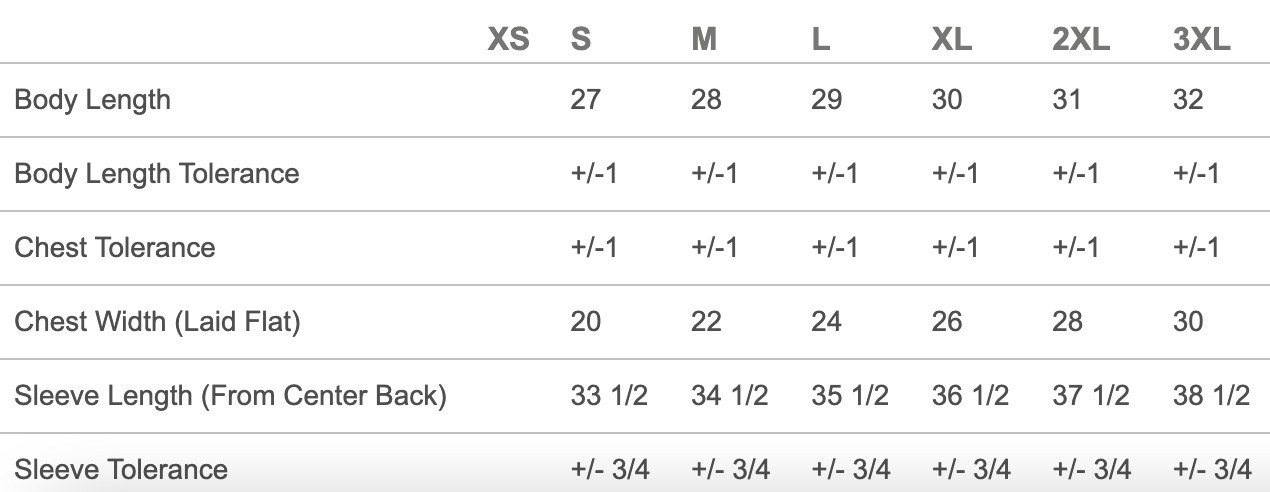Click the XS size column header
The width and height of the screenshot is (1270, 492).
[508, 40]
